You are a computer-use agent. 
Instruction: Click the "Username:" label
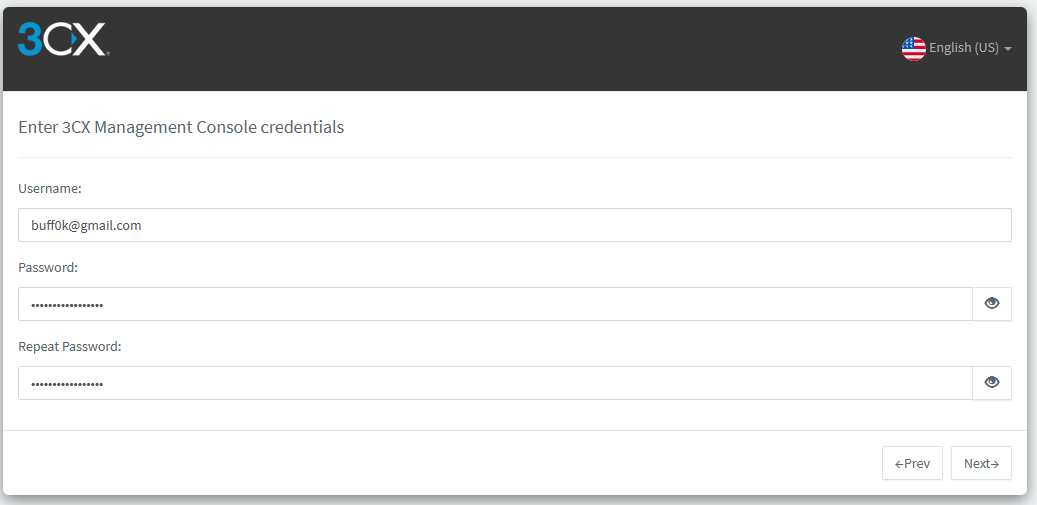point(50,188)
